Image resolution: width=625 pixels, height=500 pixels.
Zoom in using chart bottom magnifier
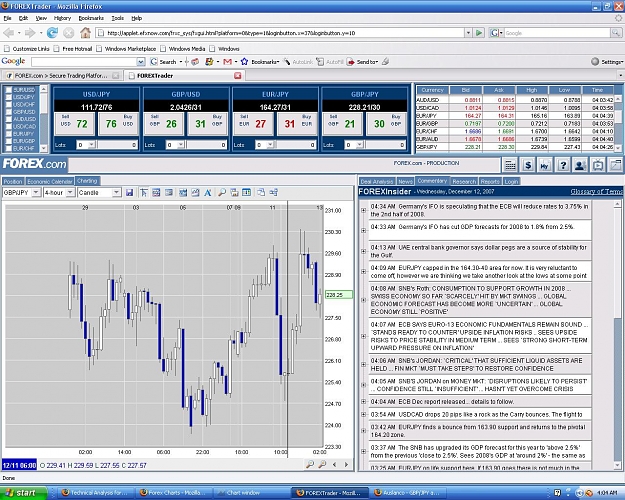click(310, 464)
